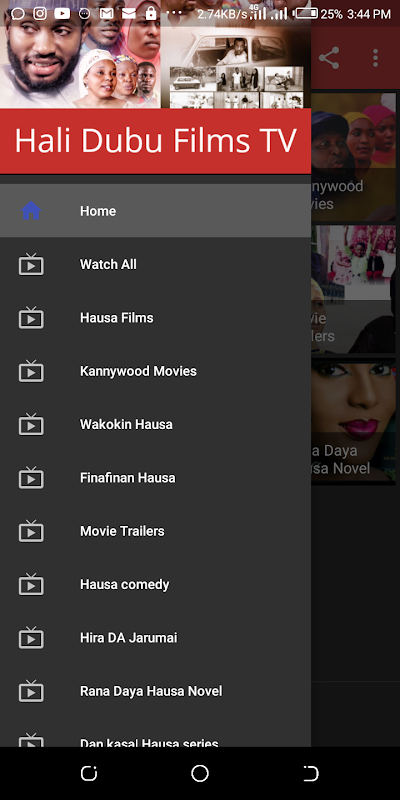This screenshot has height=800, width=400.
Task: Tap the blue Home icon
Action: click(x=31, y=211)
